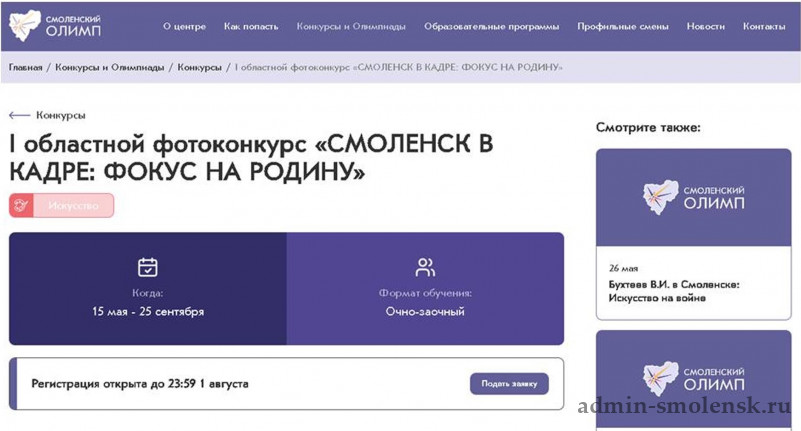Select Профильные смены in the top menu
The image size is (801, 431).
pos(622,27)
